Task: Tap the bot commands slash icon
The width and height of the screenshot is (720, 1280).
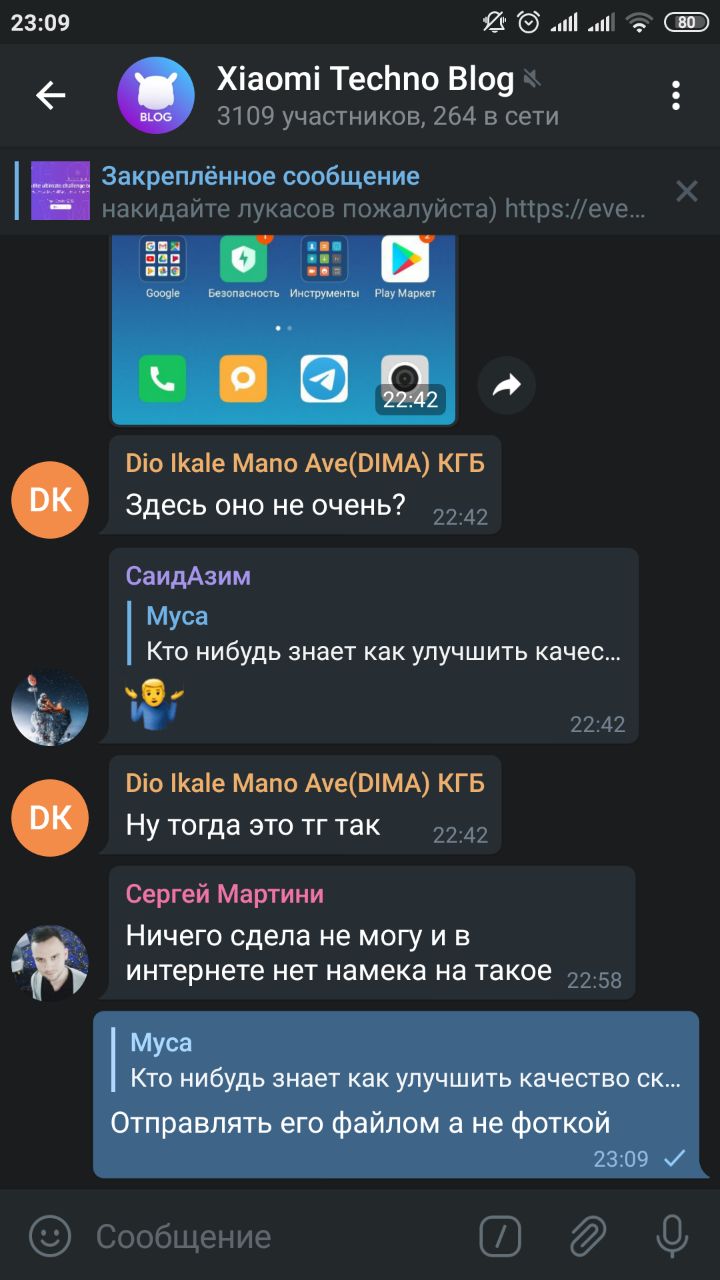Action: click(x=500, y=1236)
